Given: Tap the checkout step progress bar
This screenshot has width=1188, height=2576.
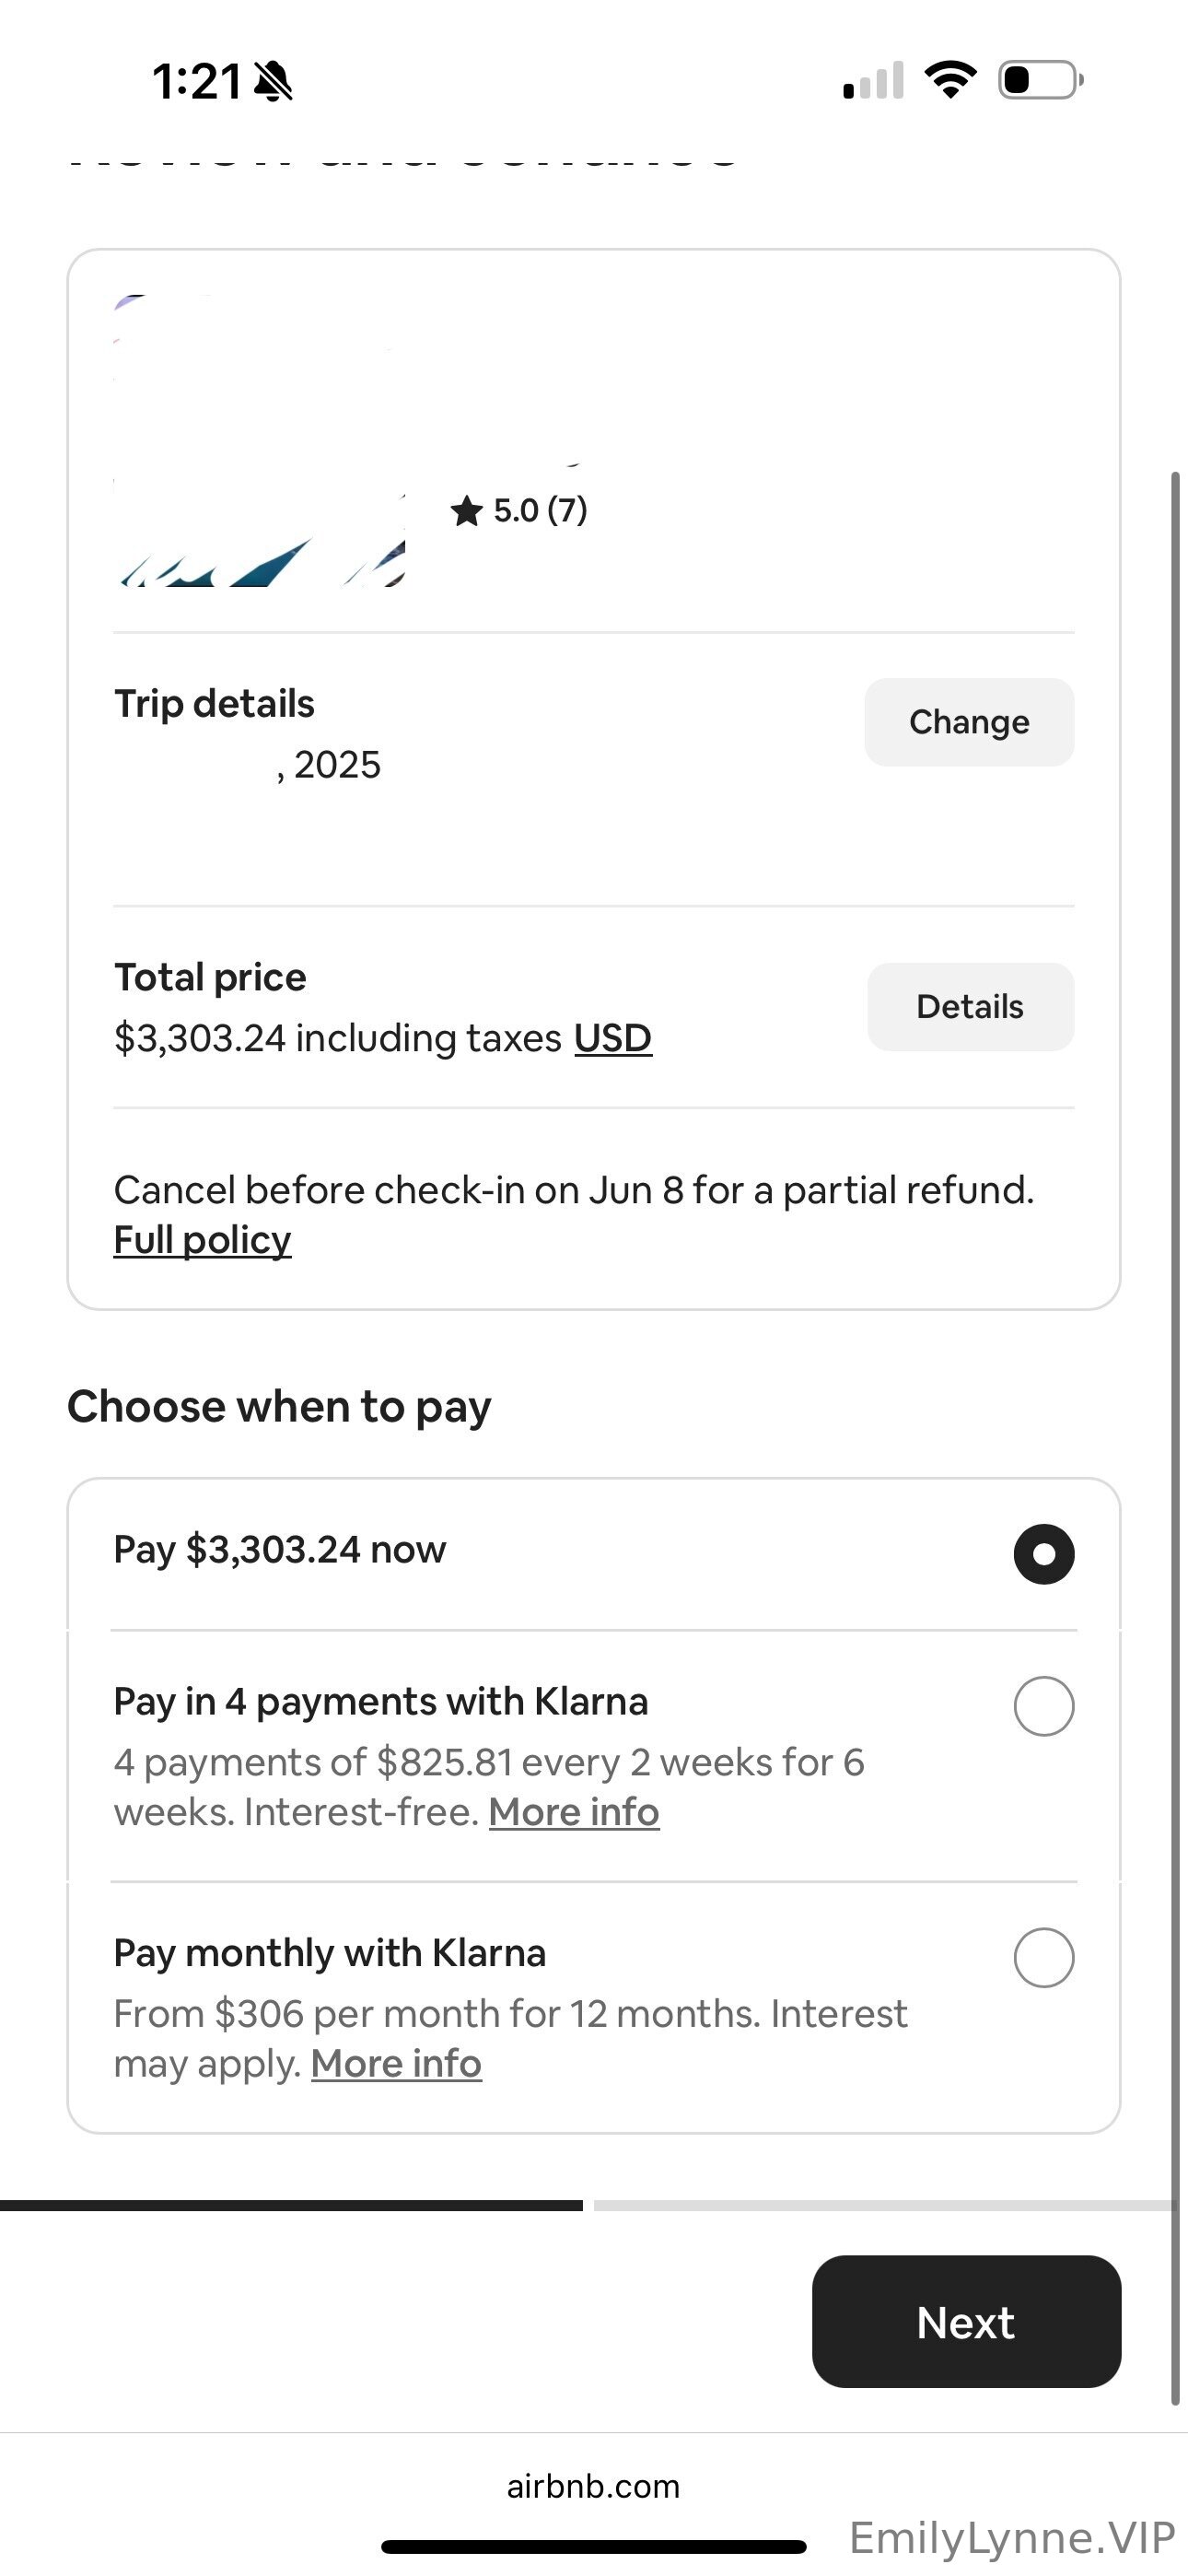Looking at the screenshot, I should pyautogui.click(x=590, y=2205).
